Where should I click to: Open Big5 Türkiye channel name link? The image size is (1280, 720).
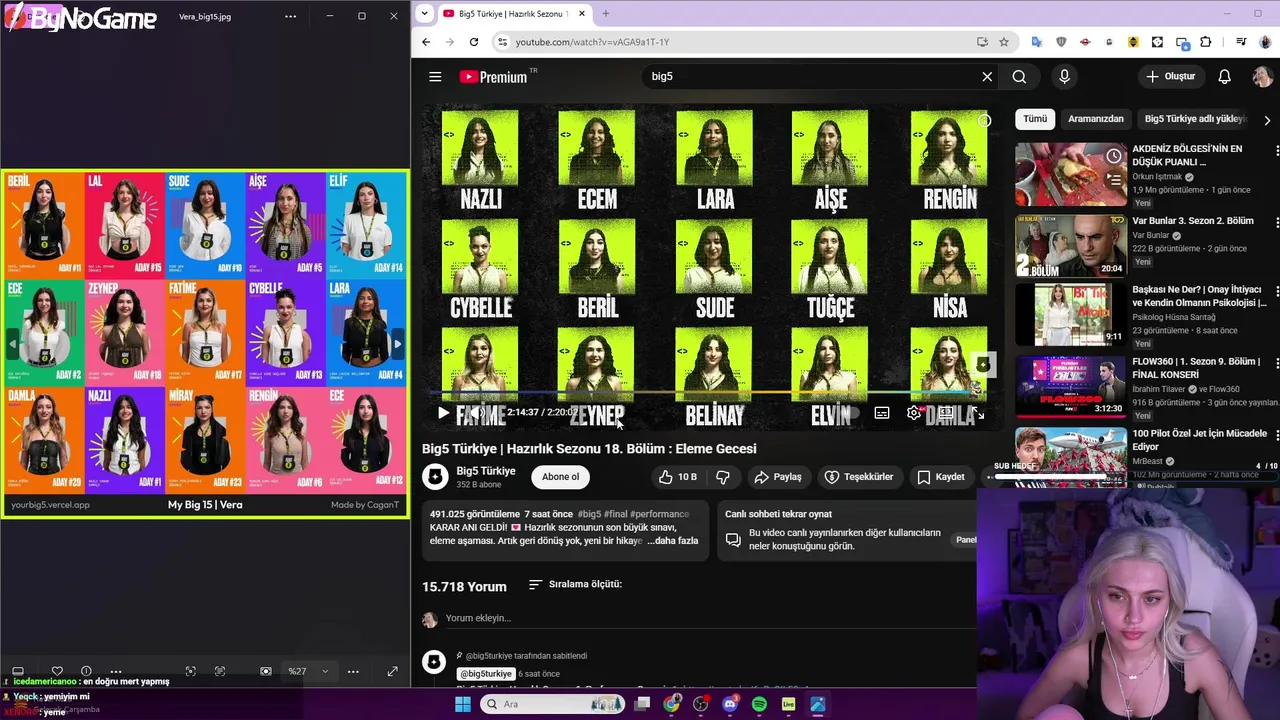486,471
